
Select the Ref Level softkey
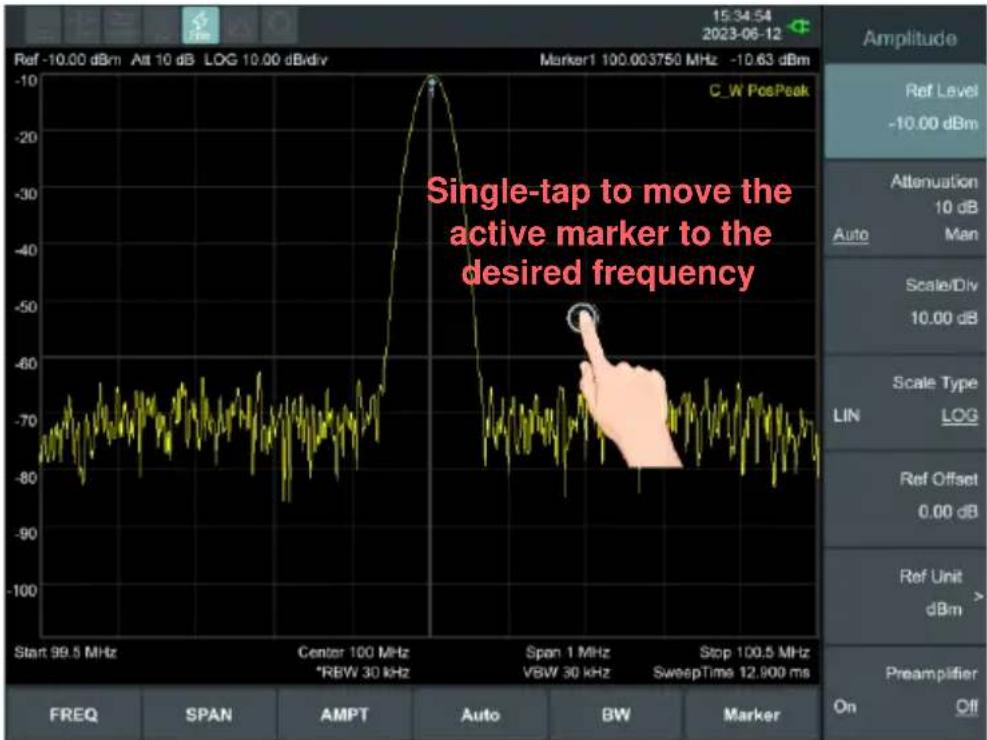point(905,111)
